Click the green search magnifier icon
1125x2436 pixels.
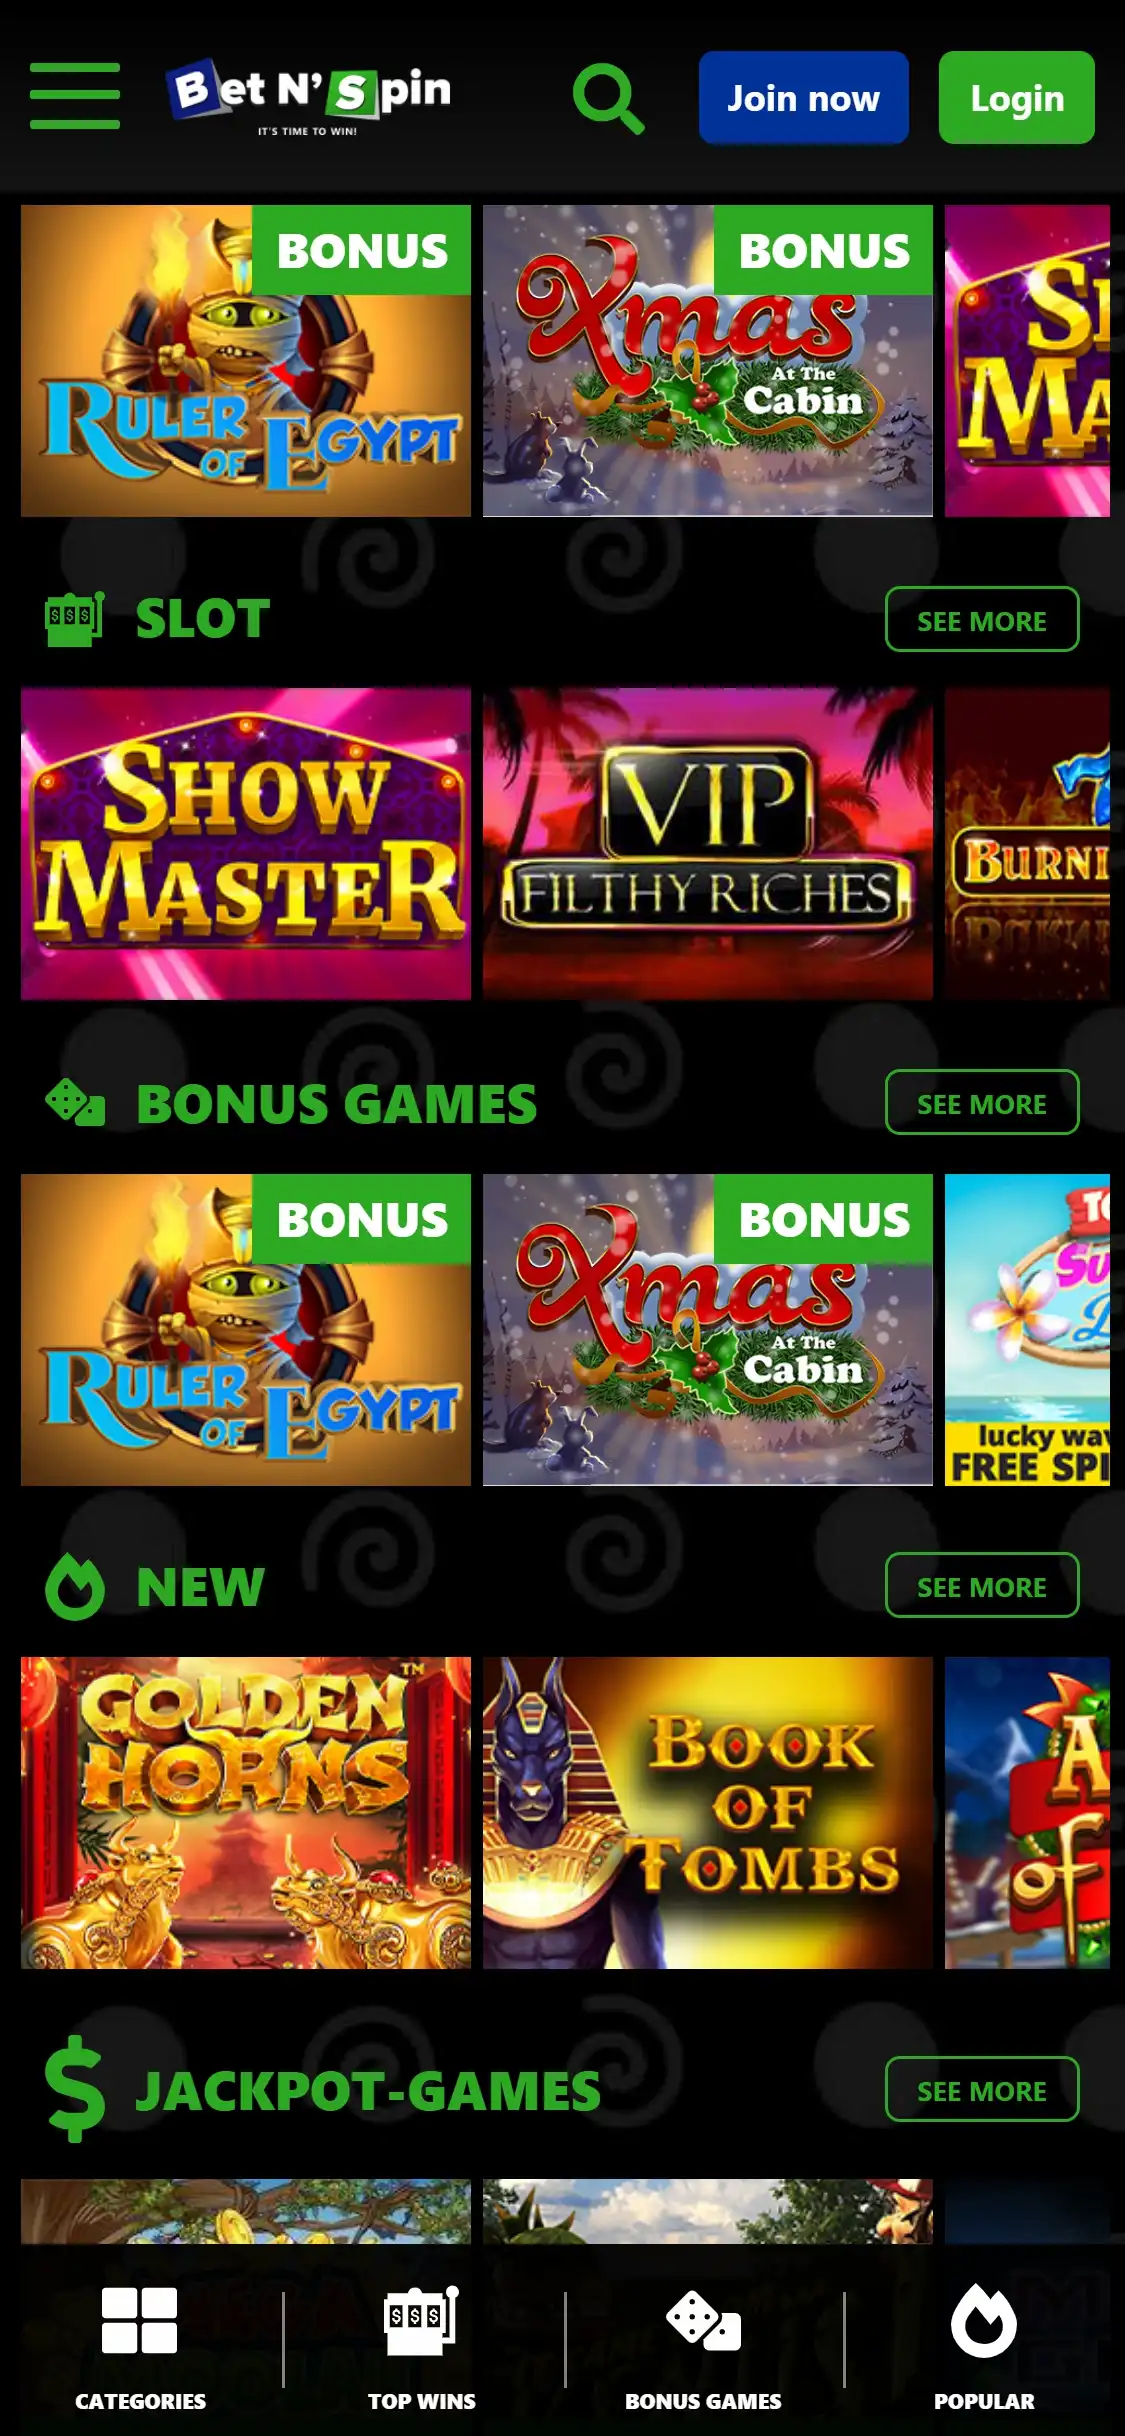tap(608, 98)
